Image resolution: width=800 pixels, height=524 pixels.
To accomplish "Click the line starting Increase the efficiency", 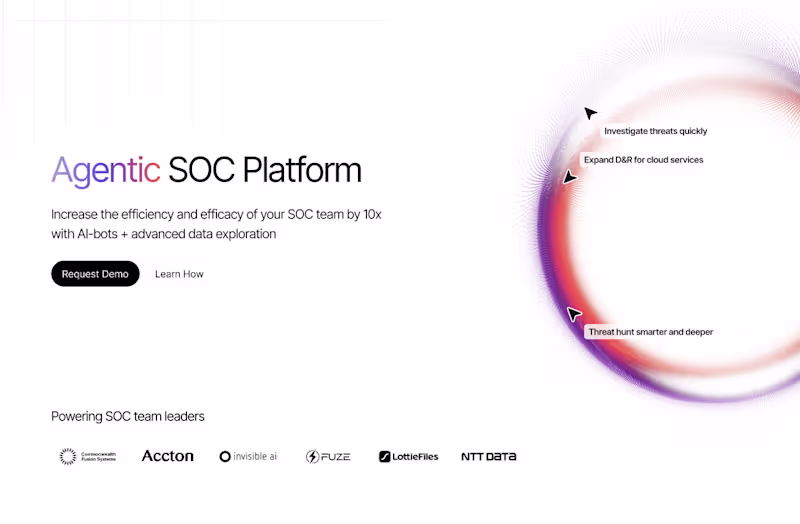I will pos(217,214).
